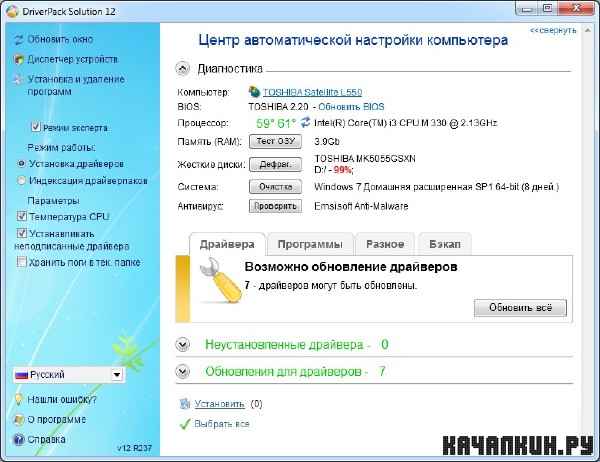Expand Обновления для драйверов section
Screen dimensions: 600x462
tap(183, 371)
